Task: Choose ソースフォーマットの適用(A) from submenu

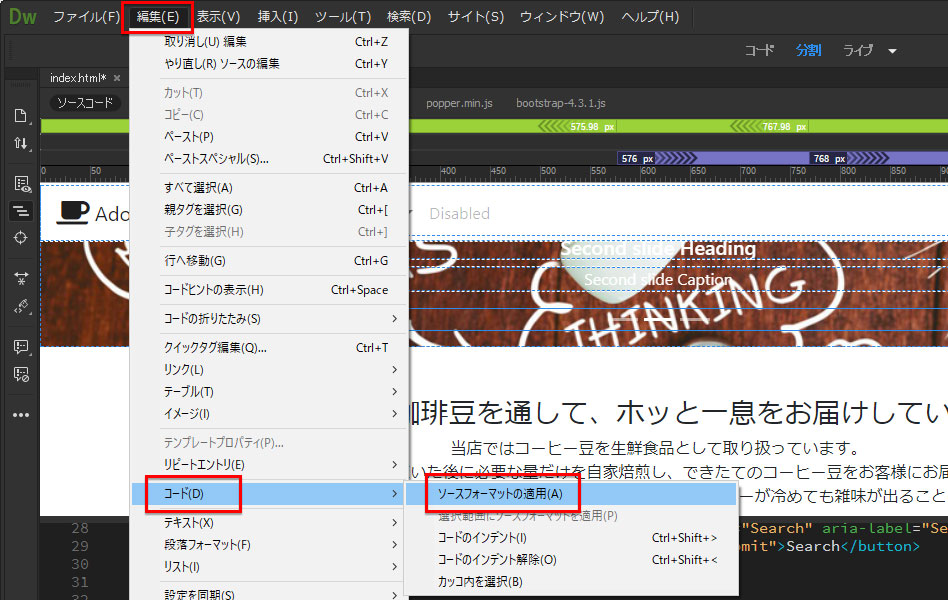Action: click(500, 494)
